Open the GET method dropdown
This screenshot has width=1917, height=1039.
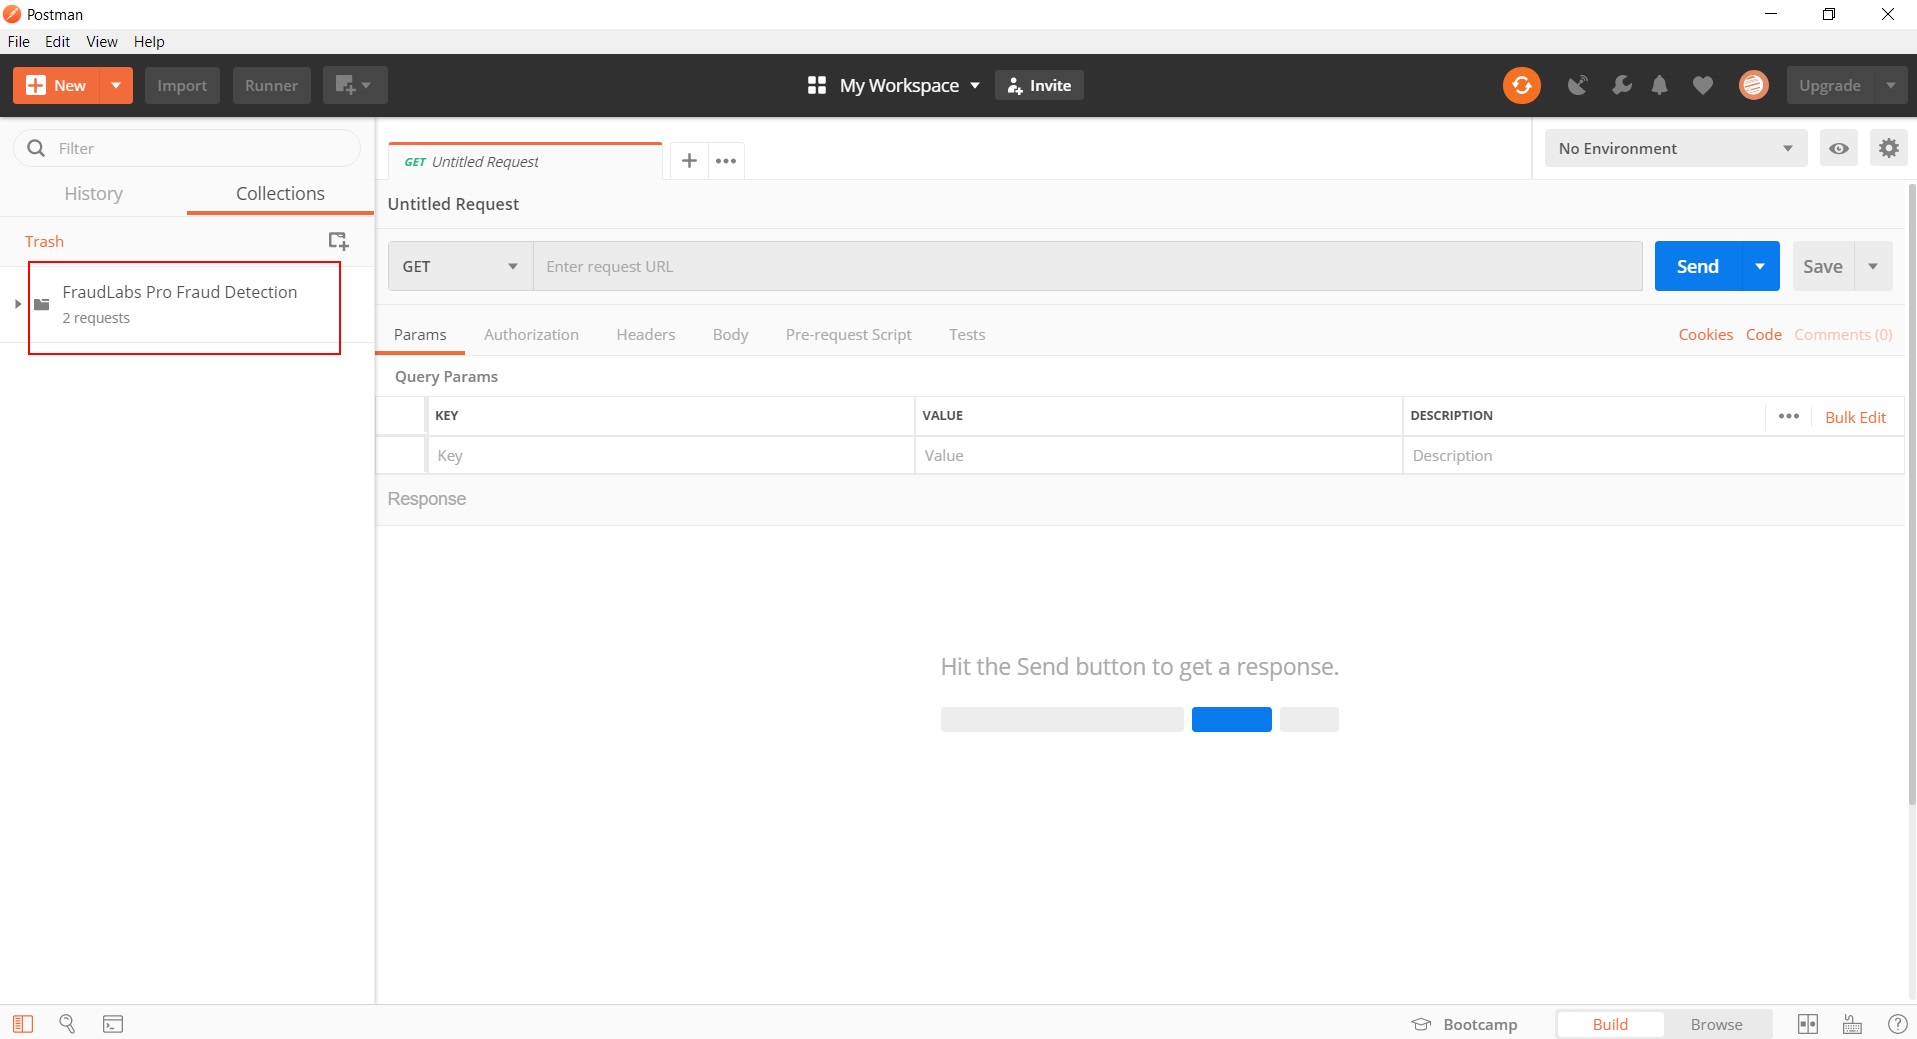(x=460, y=266)
